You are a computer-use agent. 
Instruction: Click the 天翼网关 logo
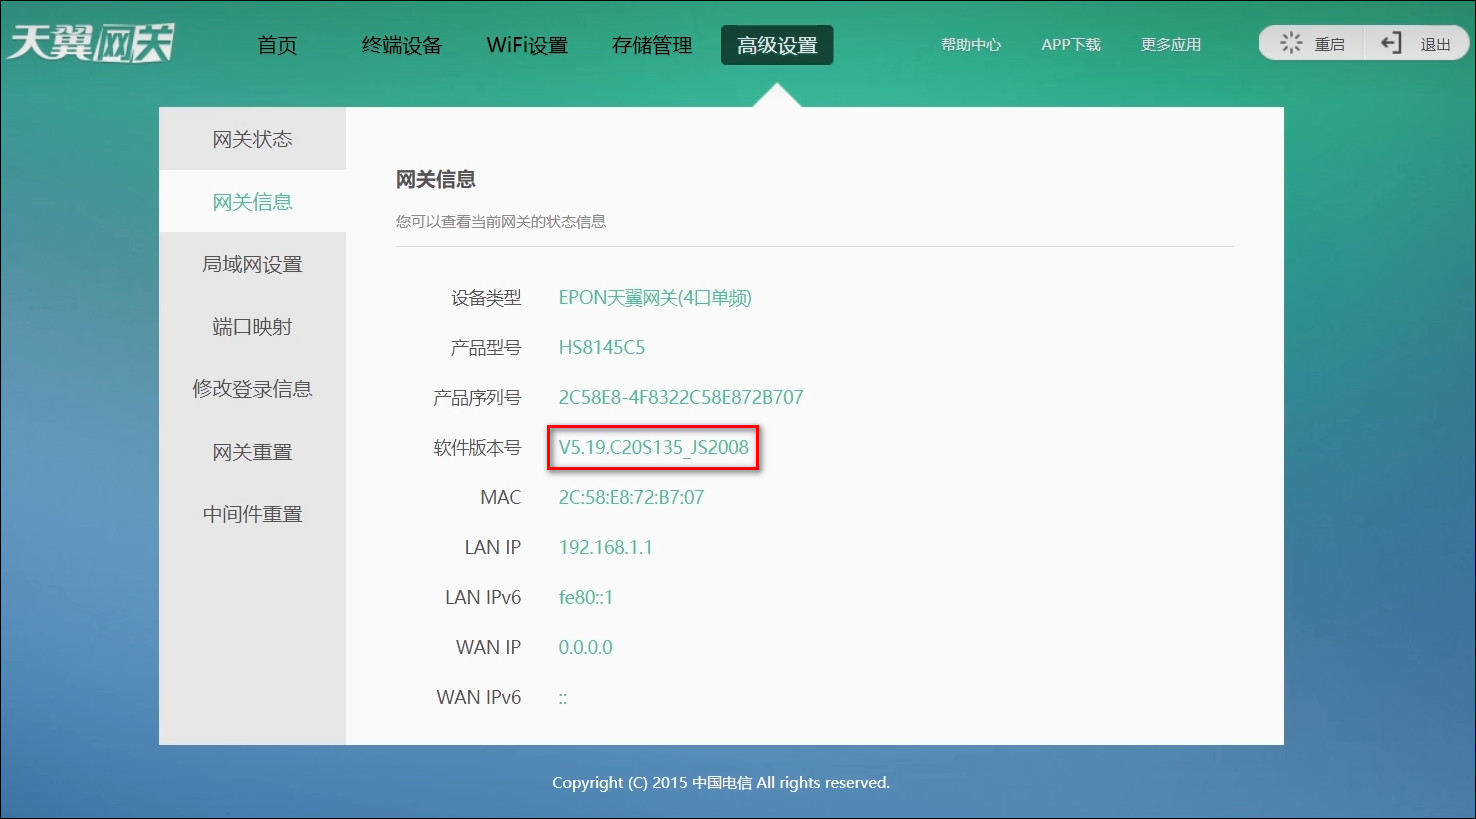tap(90, 43)
